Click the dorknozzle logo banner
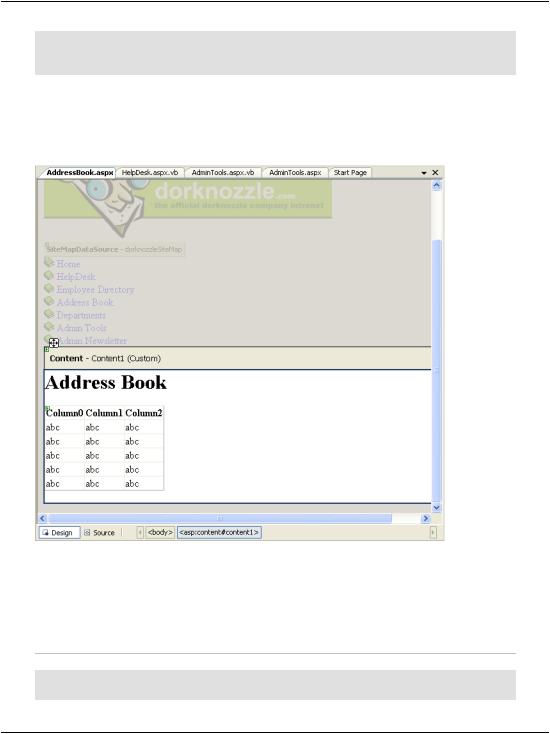 pyautogui.click(x=188, y=199)
